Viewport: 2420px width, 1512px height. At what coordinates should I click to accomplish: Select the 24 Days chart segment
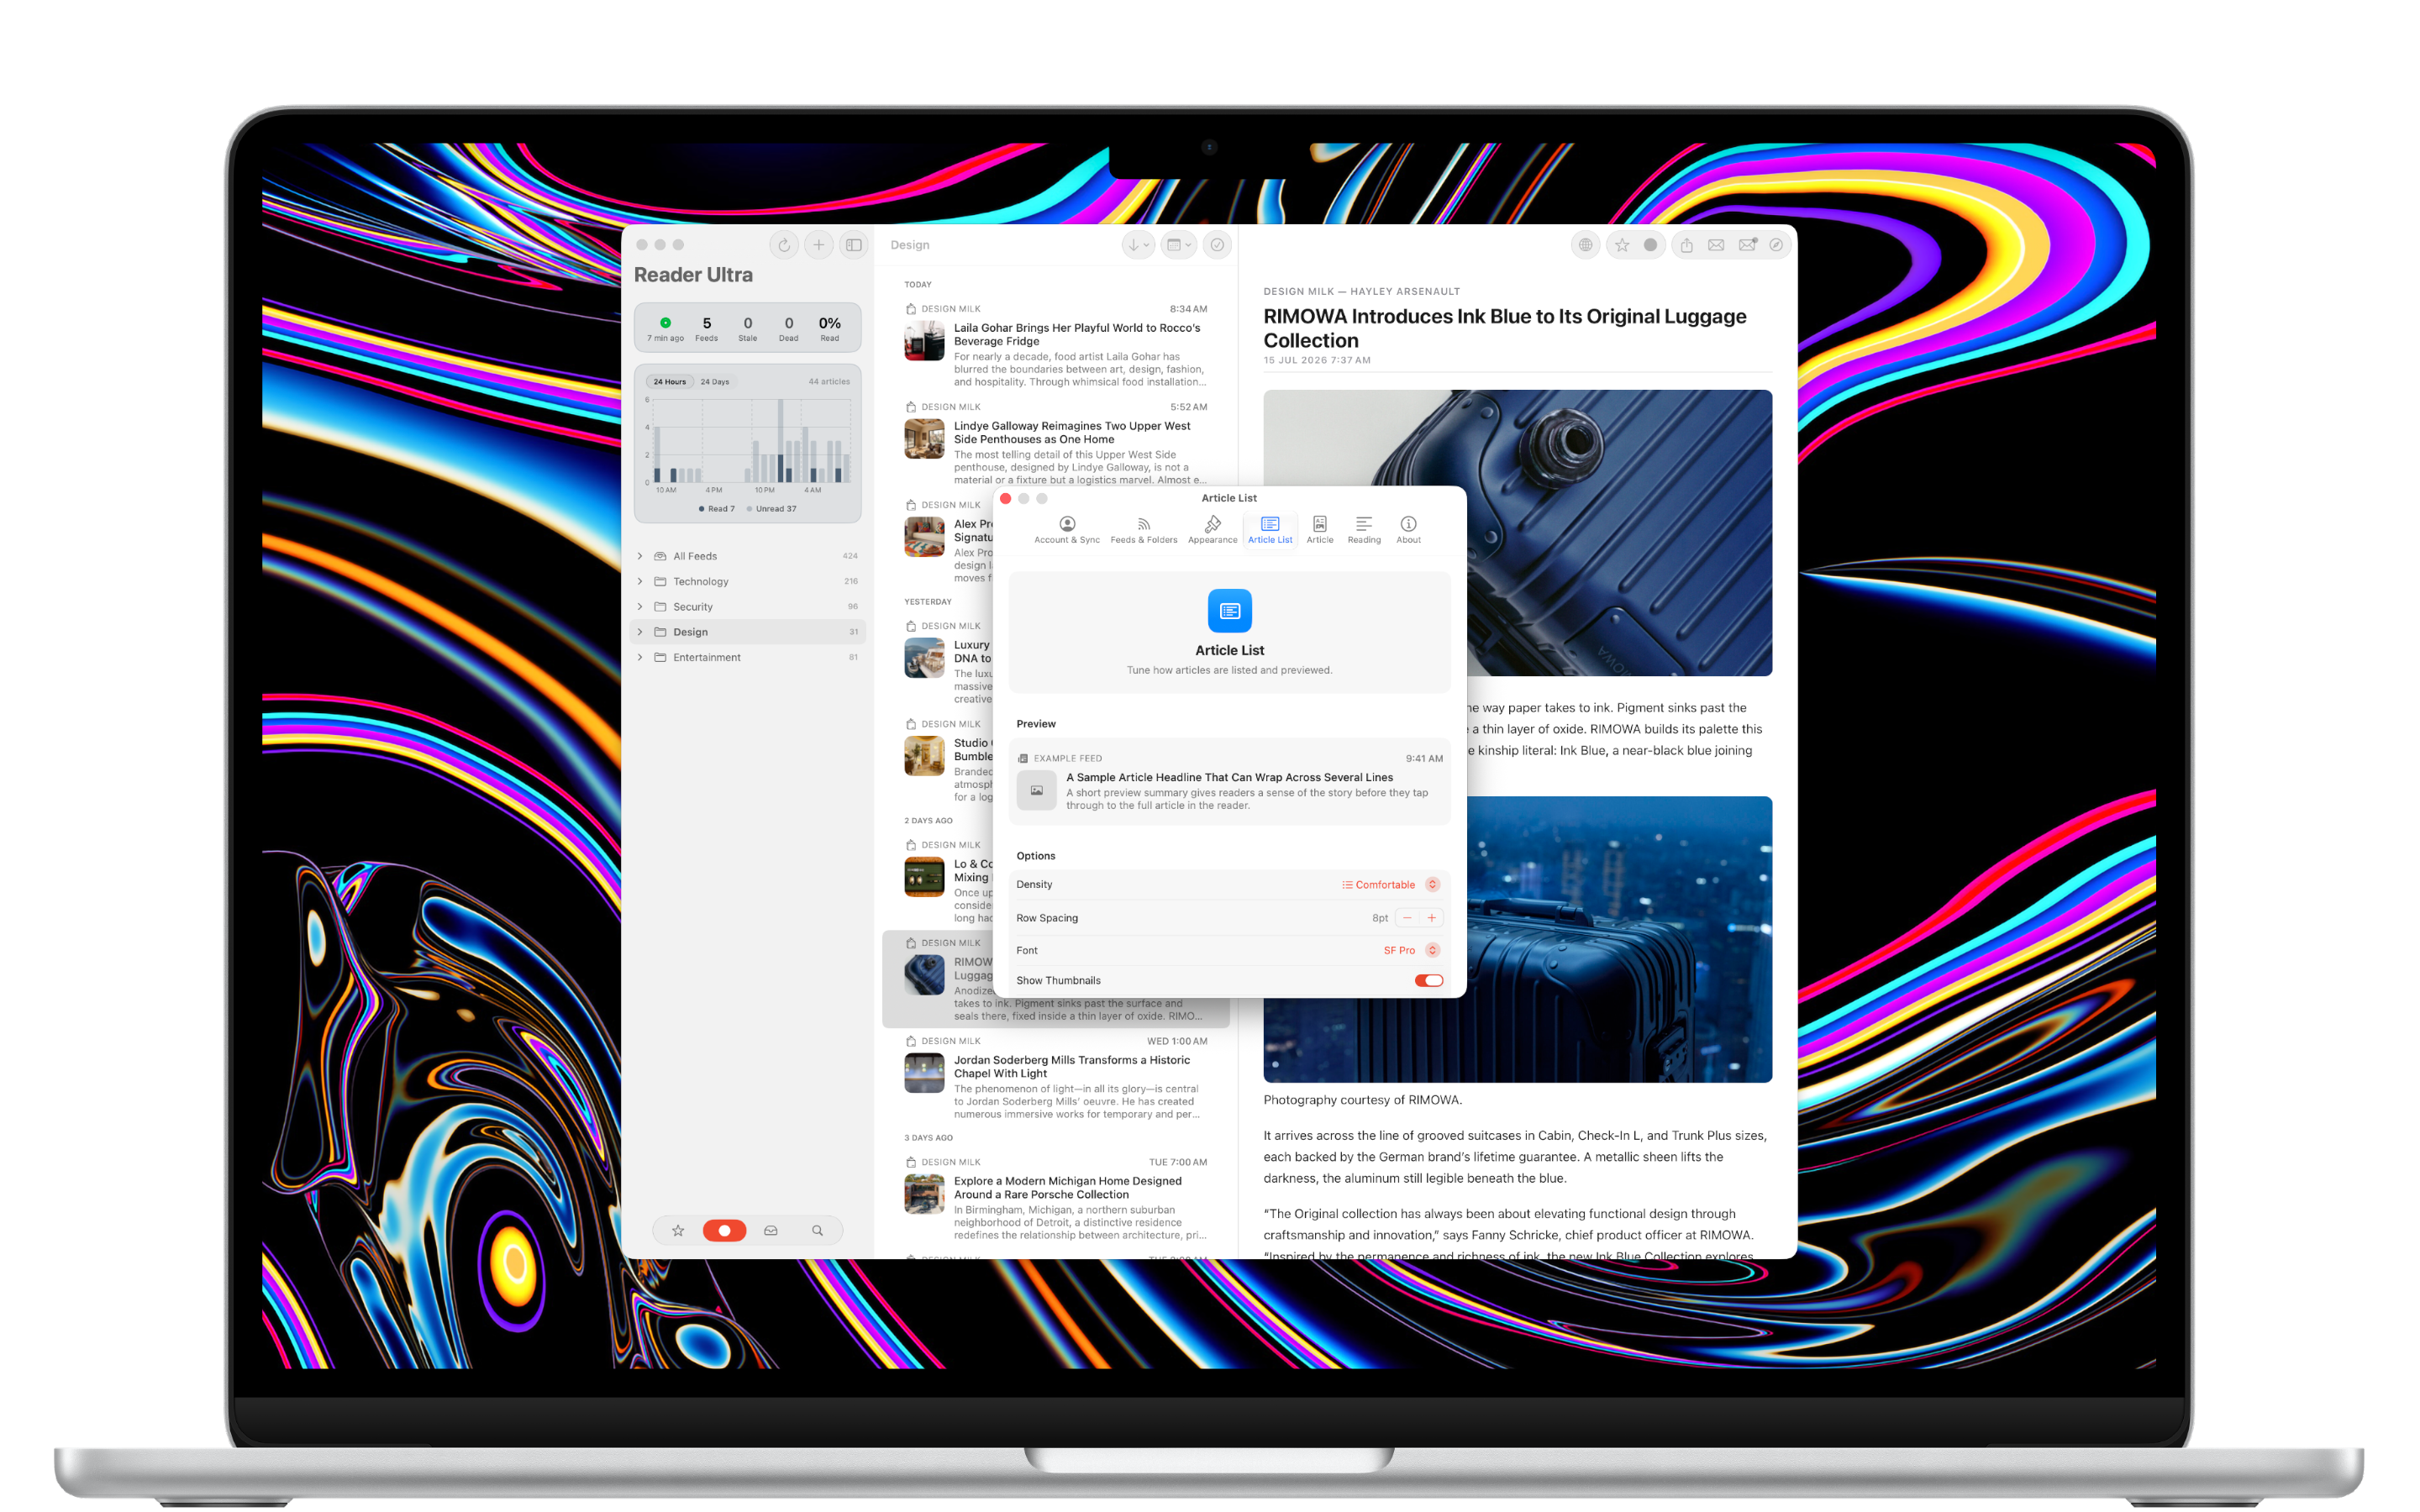(x=715, y=382)
